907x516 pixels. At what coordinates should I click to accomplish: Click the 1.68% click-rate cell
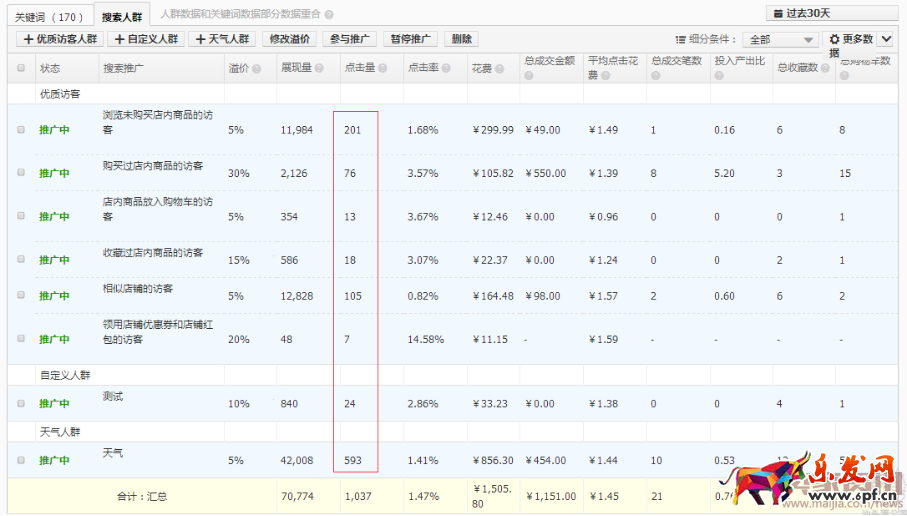pyautogui.click(x=423, y=130)
